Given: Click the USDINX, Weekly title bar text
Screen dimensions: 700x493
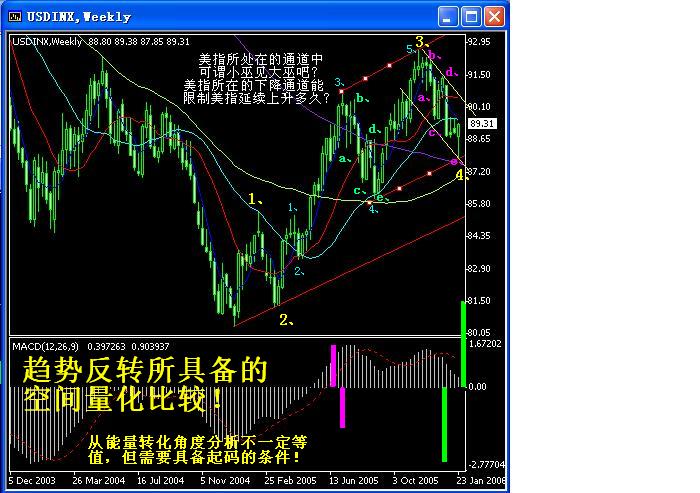Looking at the screenshot, I should pos(79,17).
